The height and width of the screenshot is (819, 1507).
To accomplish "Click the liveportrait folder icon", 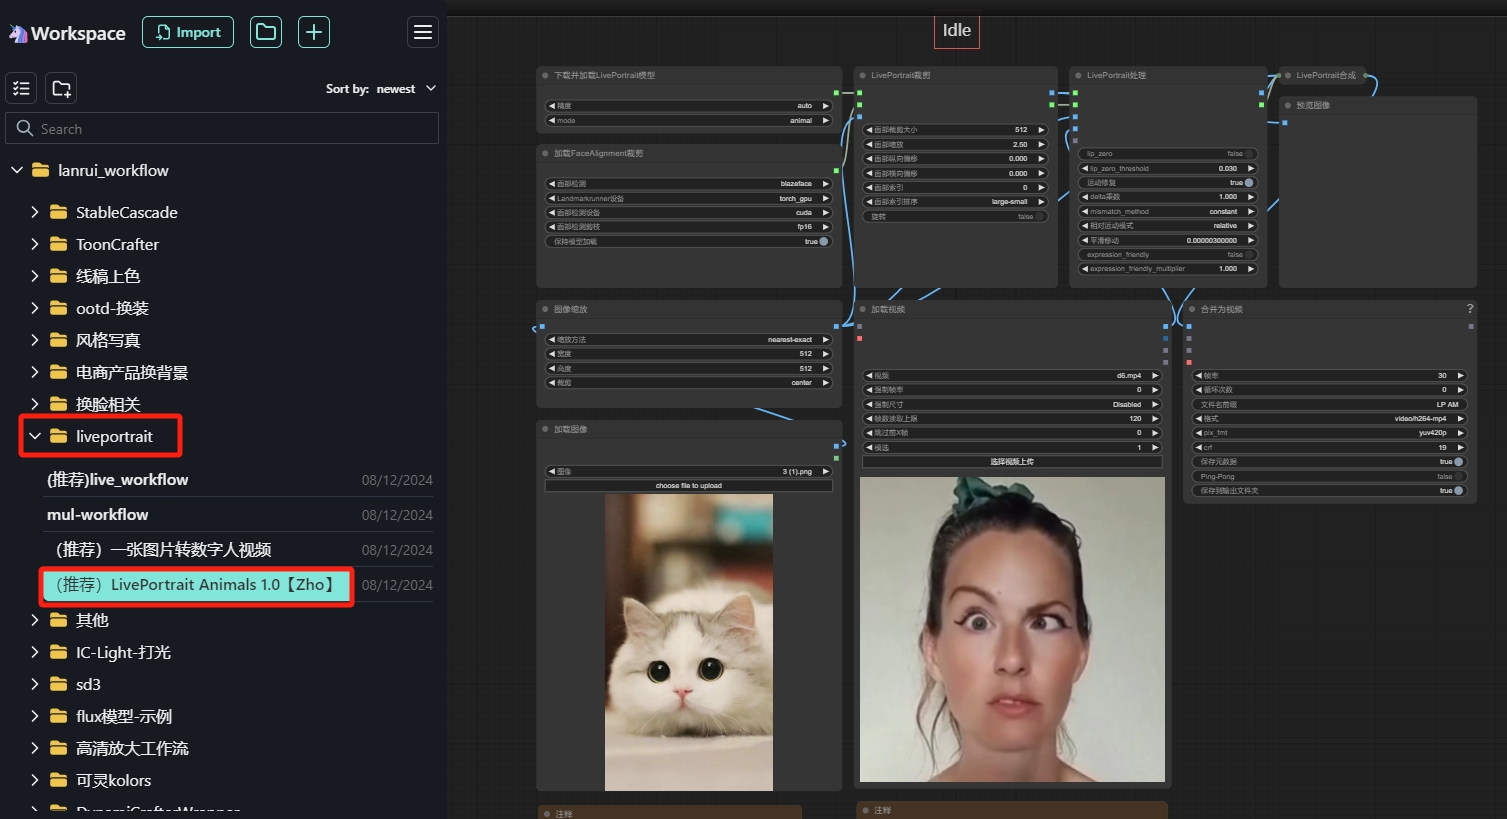I will (x=59, y=436).
